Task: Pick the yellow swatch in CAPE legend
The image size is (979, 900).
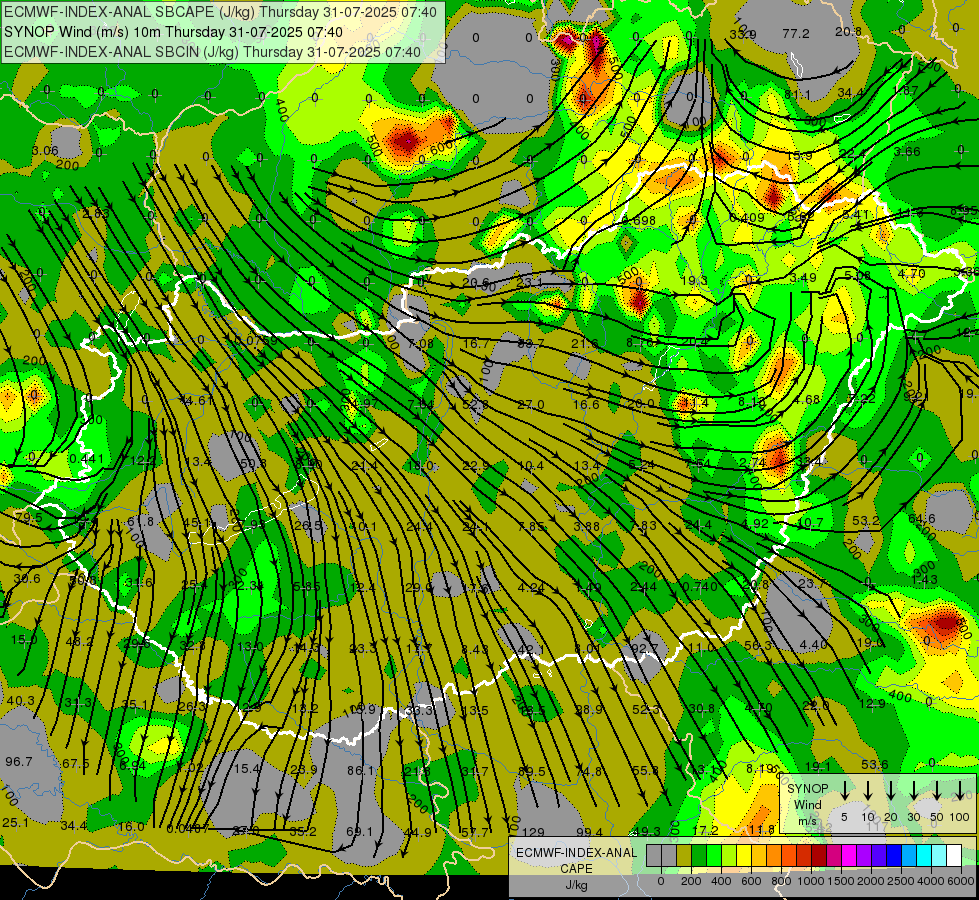Action: click(744, 856)
